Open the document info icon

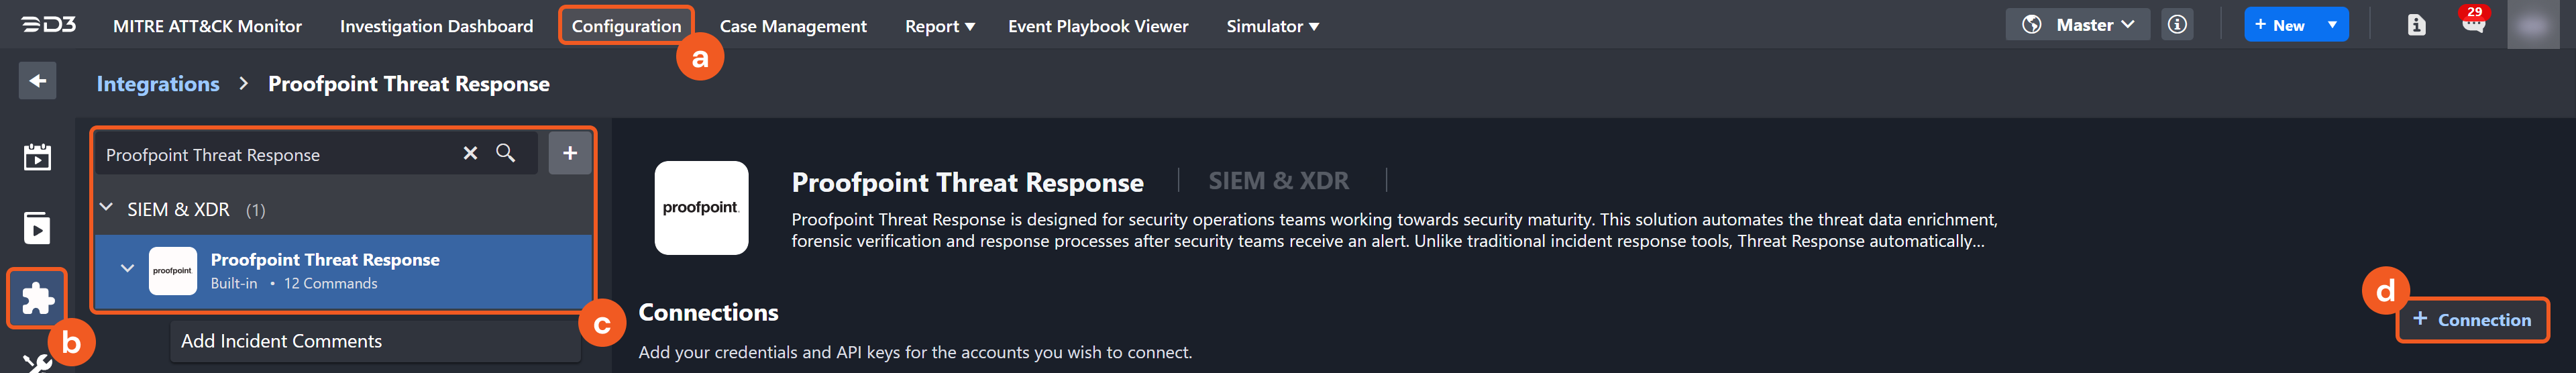[x=2416, y=25]
